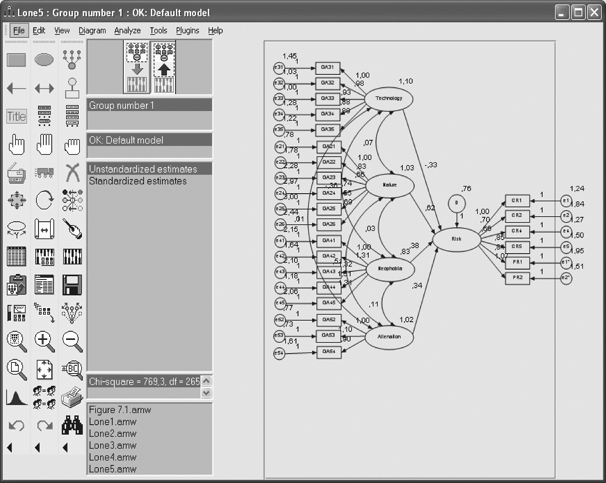This screenshot has height=483, width=606.
Task: Open Lone3.amw from the file list
Action: pos(112,446)
